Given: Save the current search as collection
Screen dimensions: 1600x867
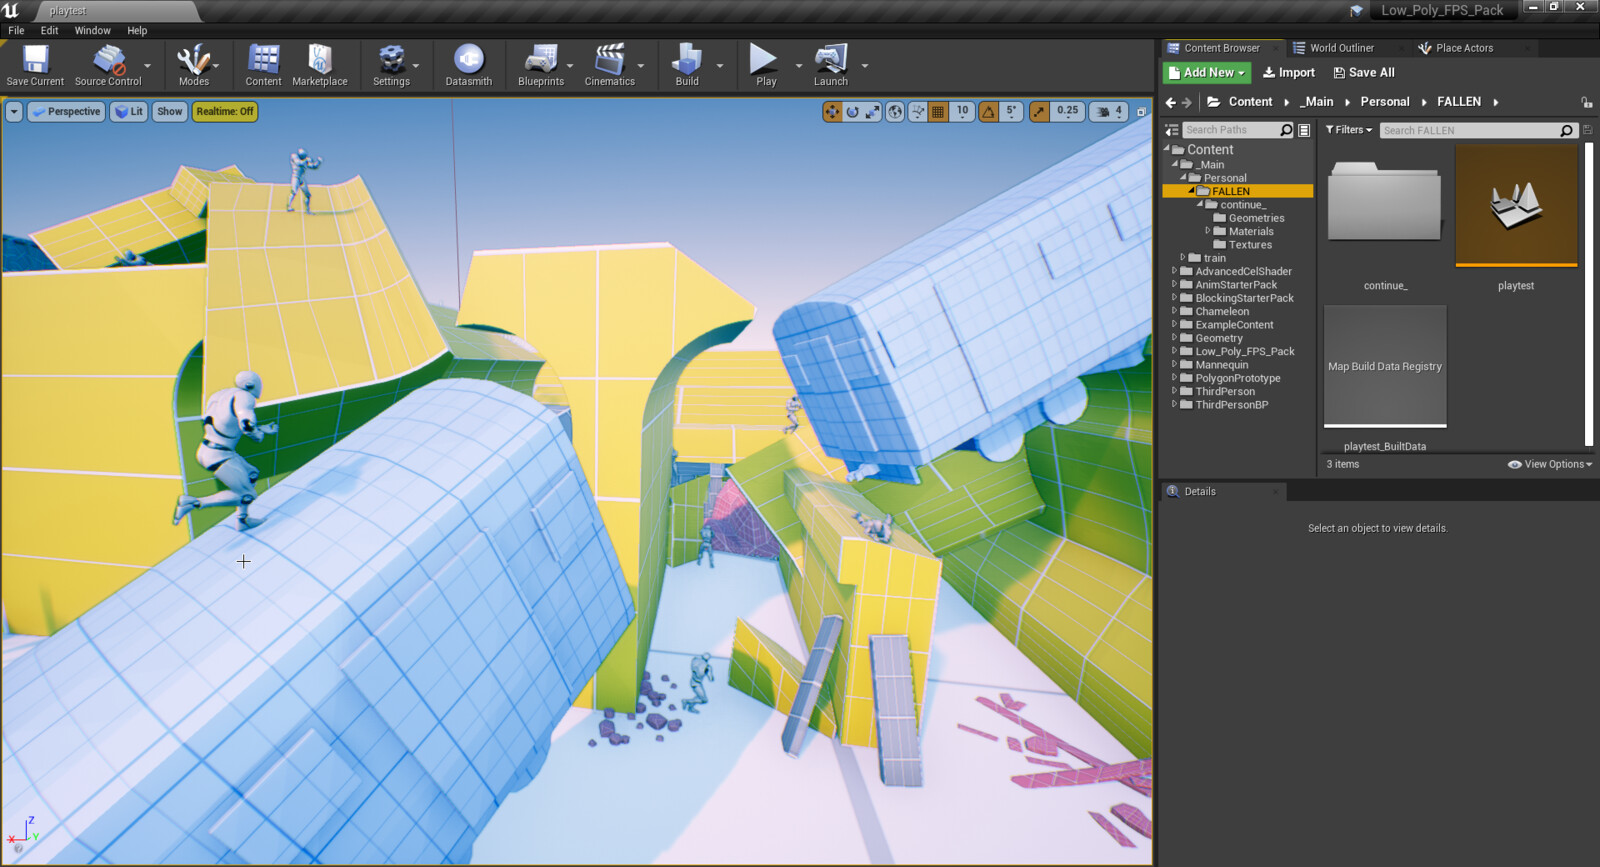Looking at the screenshot, I should point(1587,130).
